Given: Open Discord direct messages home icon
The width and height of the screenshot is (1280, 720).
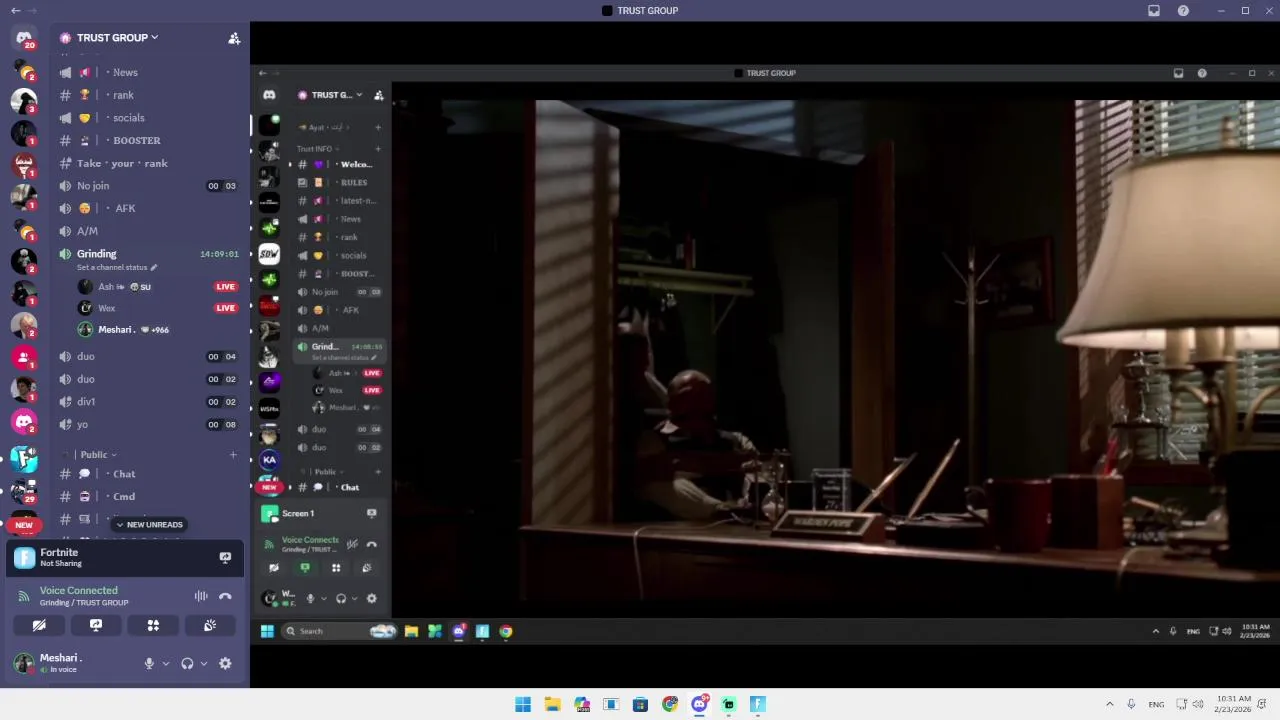Looking at the screenshot, I should tap(24, 38).
